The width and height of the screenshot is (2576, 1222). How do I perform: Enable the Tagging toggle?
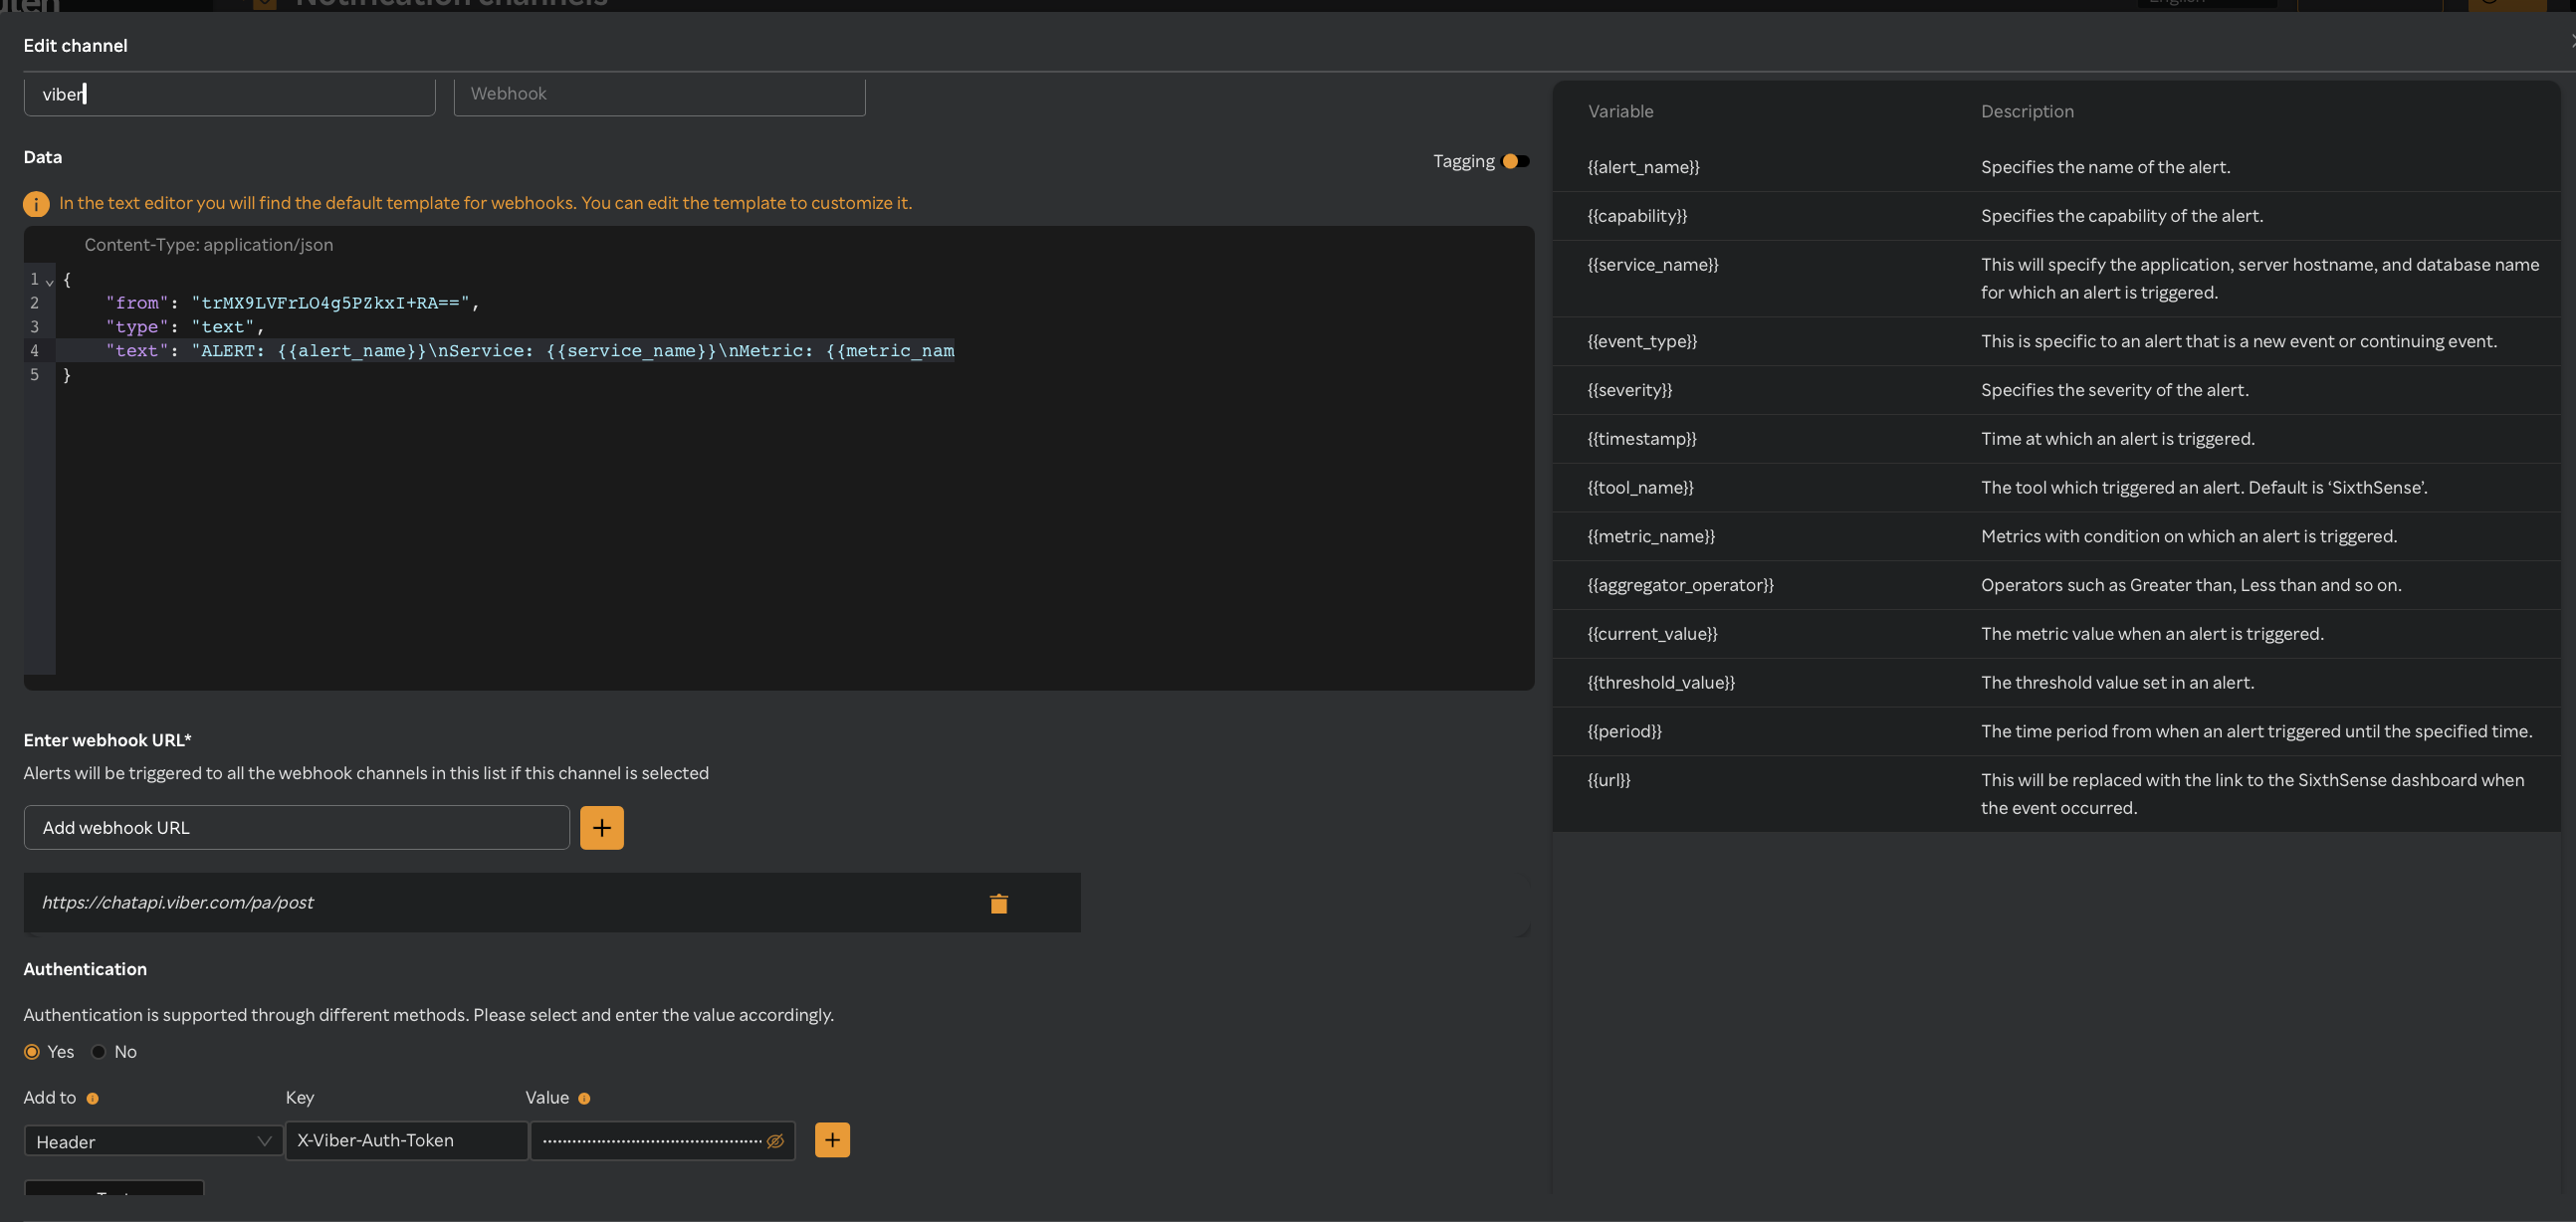pos(1513,161)
